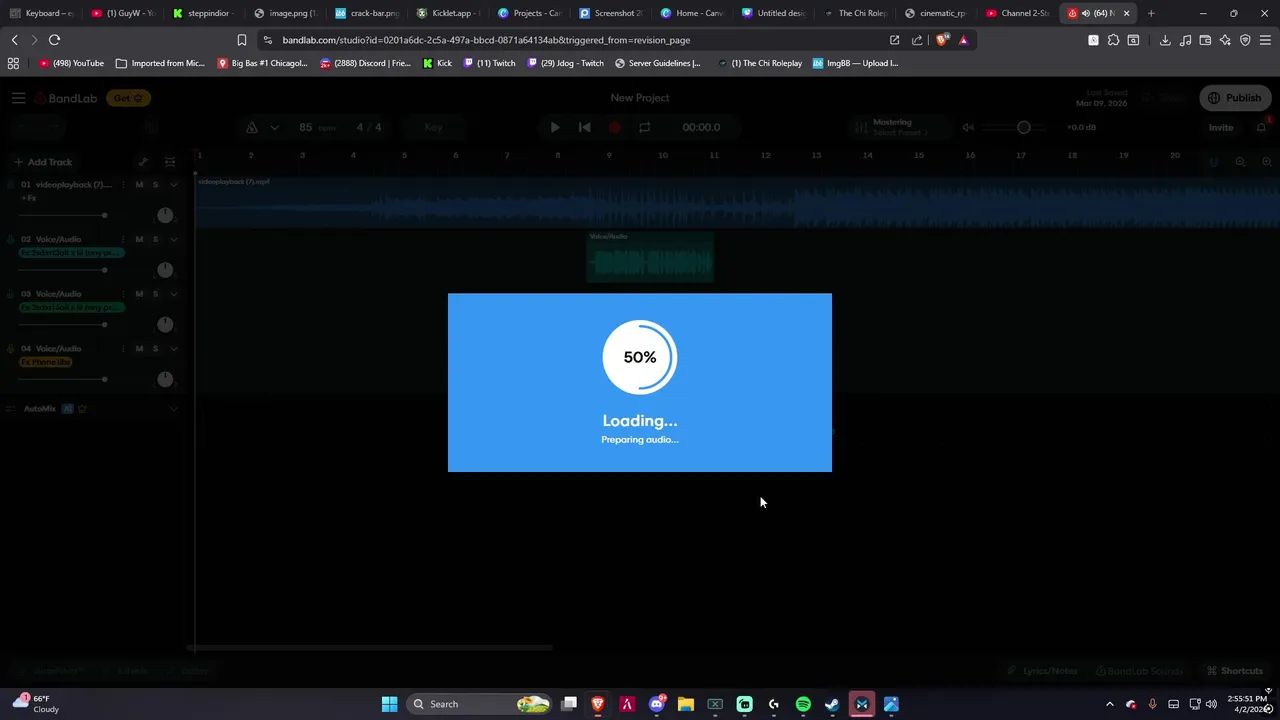Viewport: 1280px width, 720px height.
Task: Switch to the crack-bar.png tab
Action: pyautogui.click(x=367, y=13)
